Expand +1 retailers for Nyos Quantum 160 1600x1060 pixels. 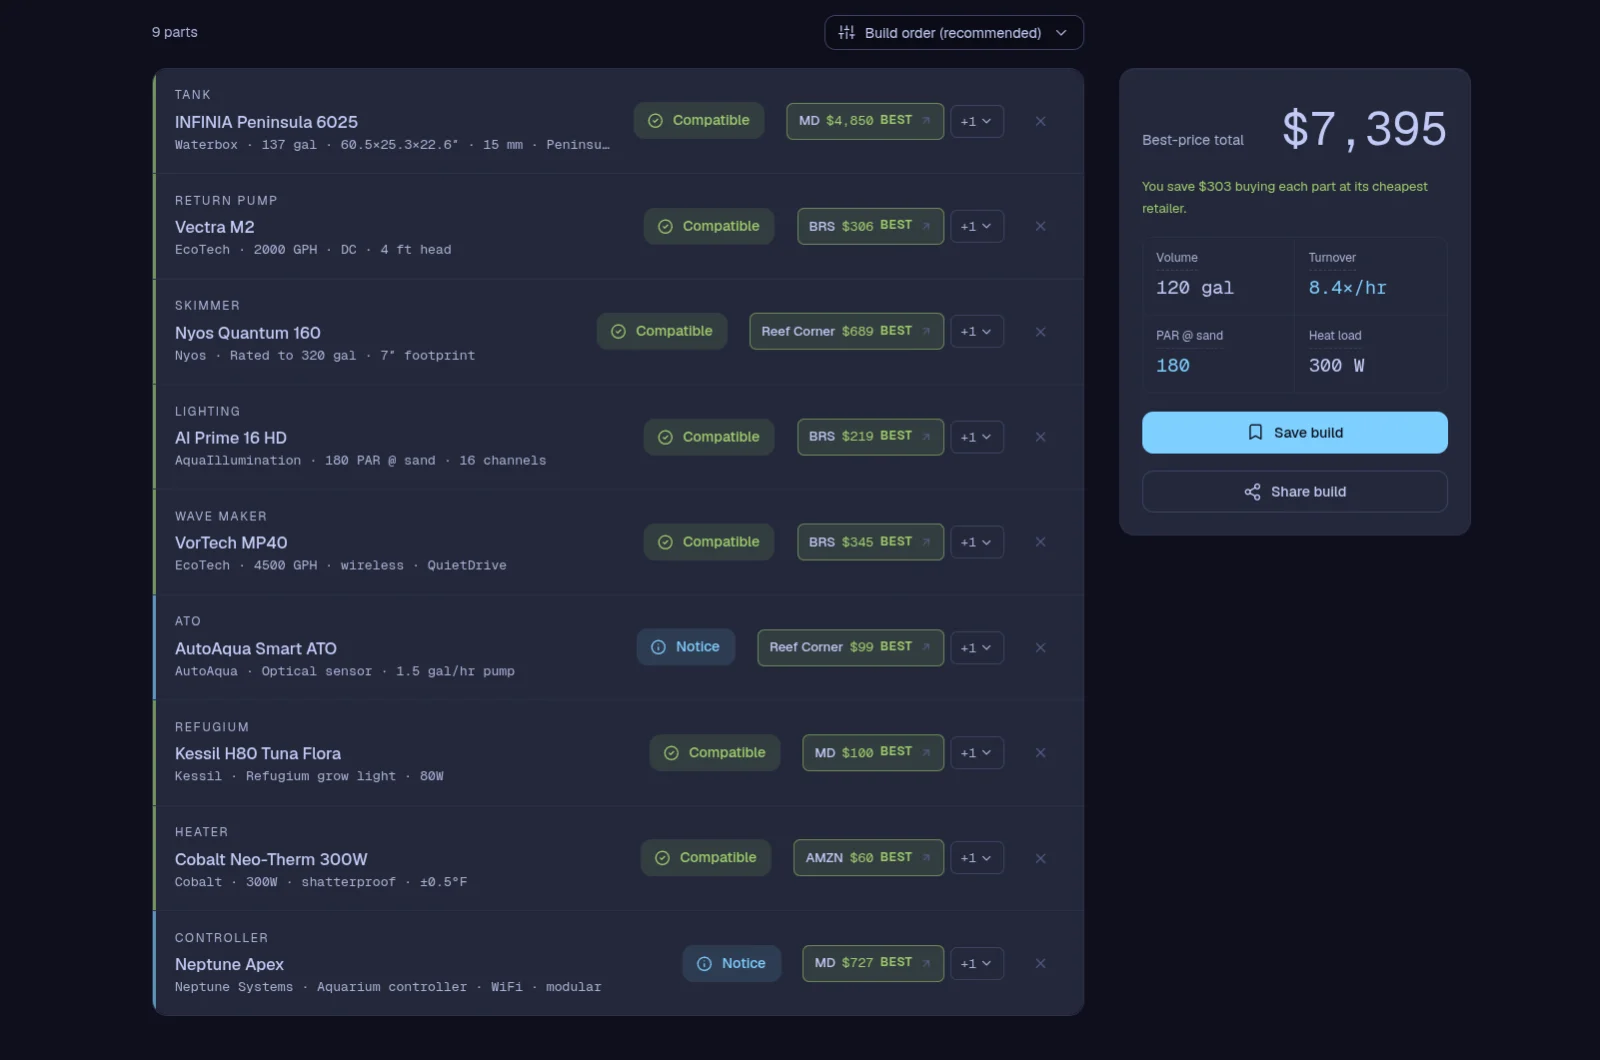coord(976,332)
